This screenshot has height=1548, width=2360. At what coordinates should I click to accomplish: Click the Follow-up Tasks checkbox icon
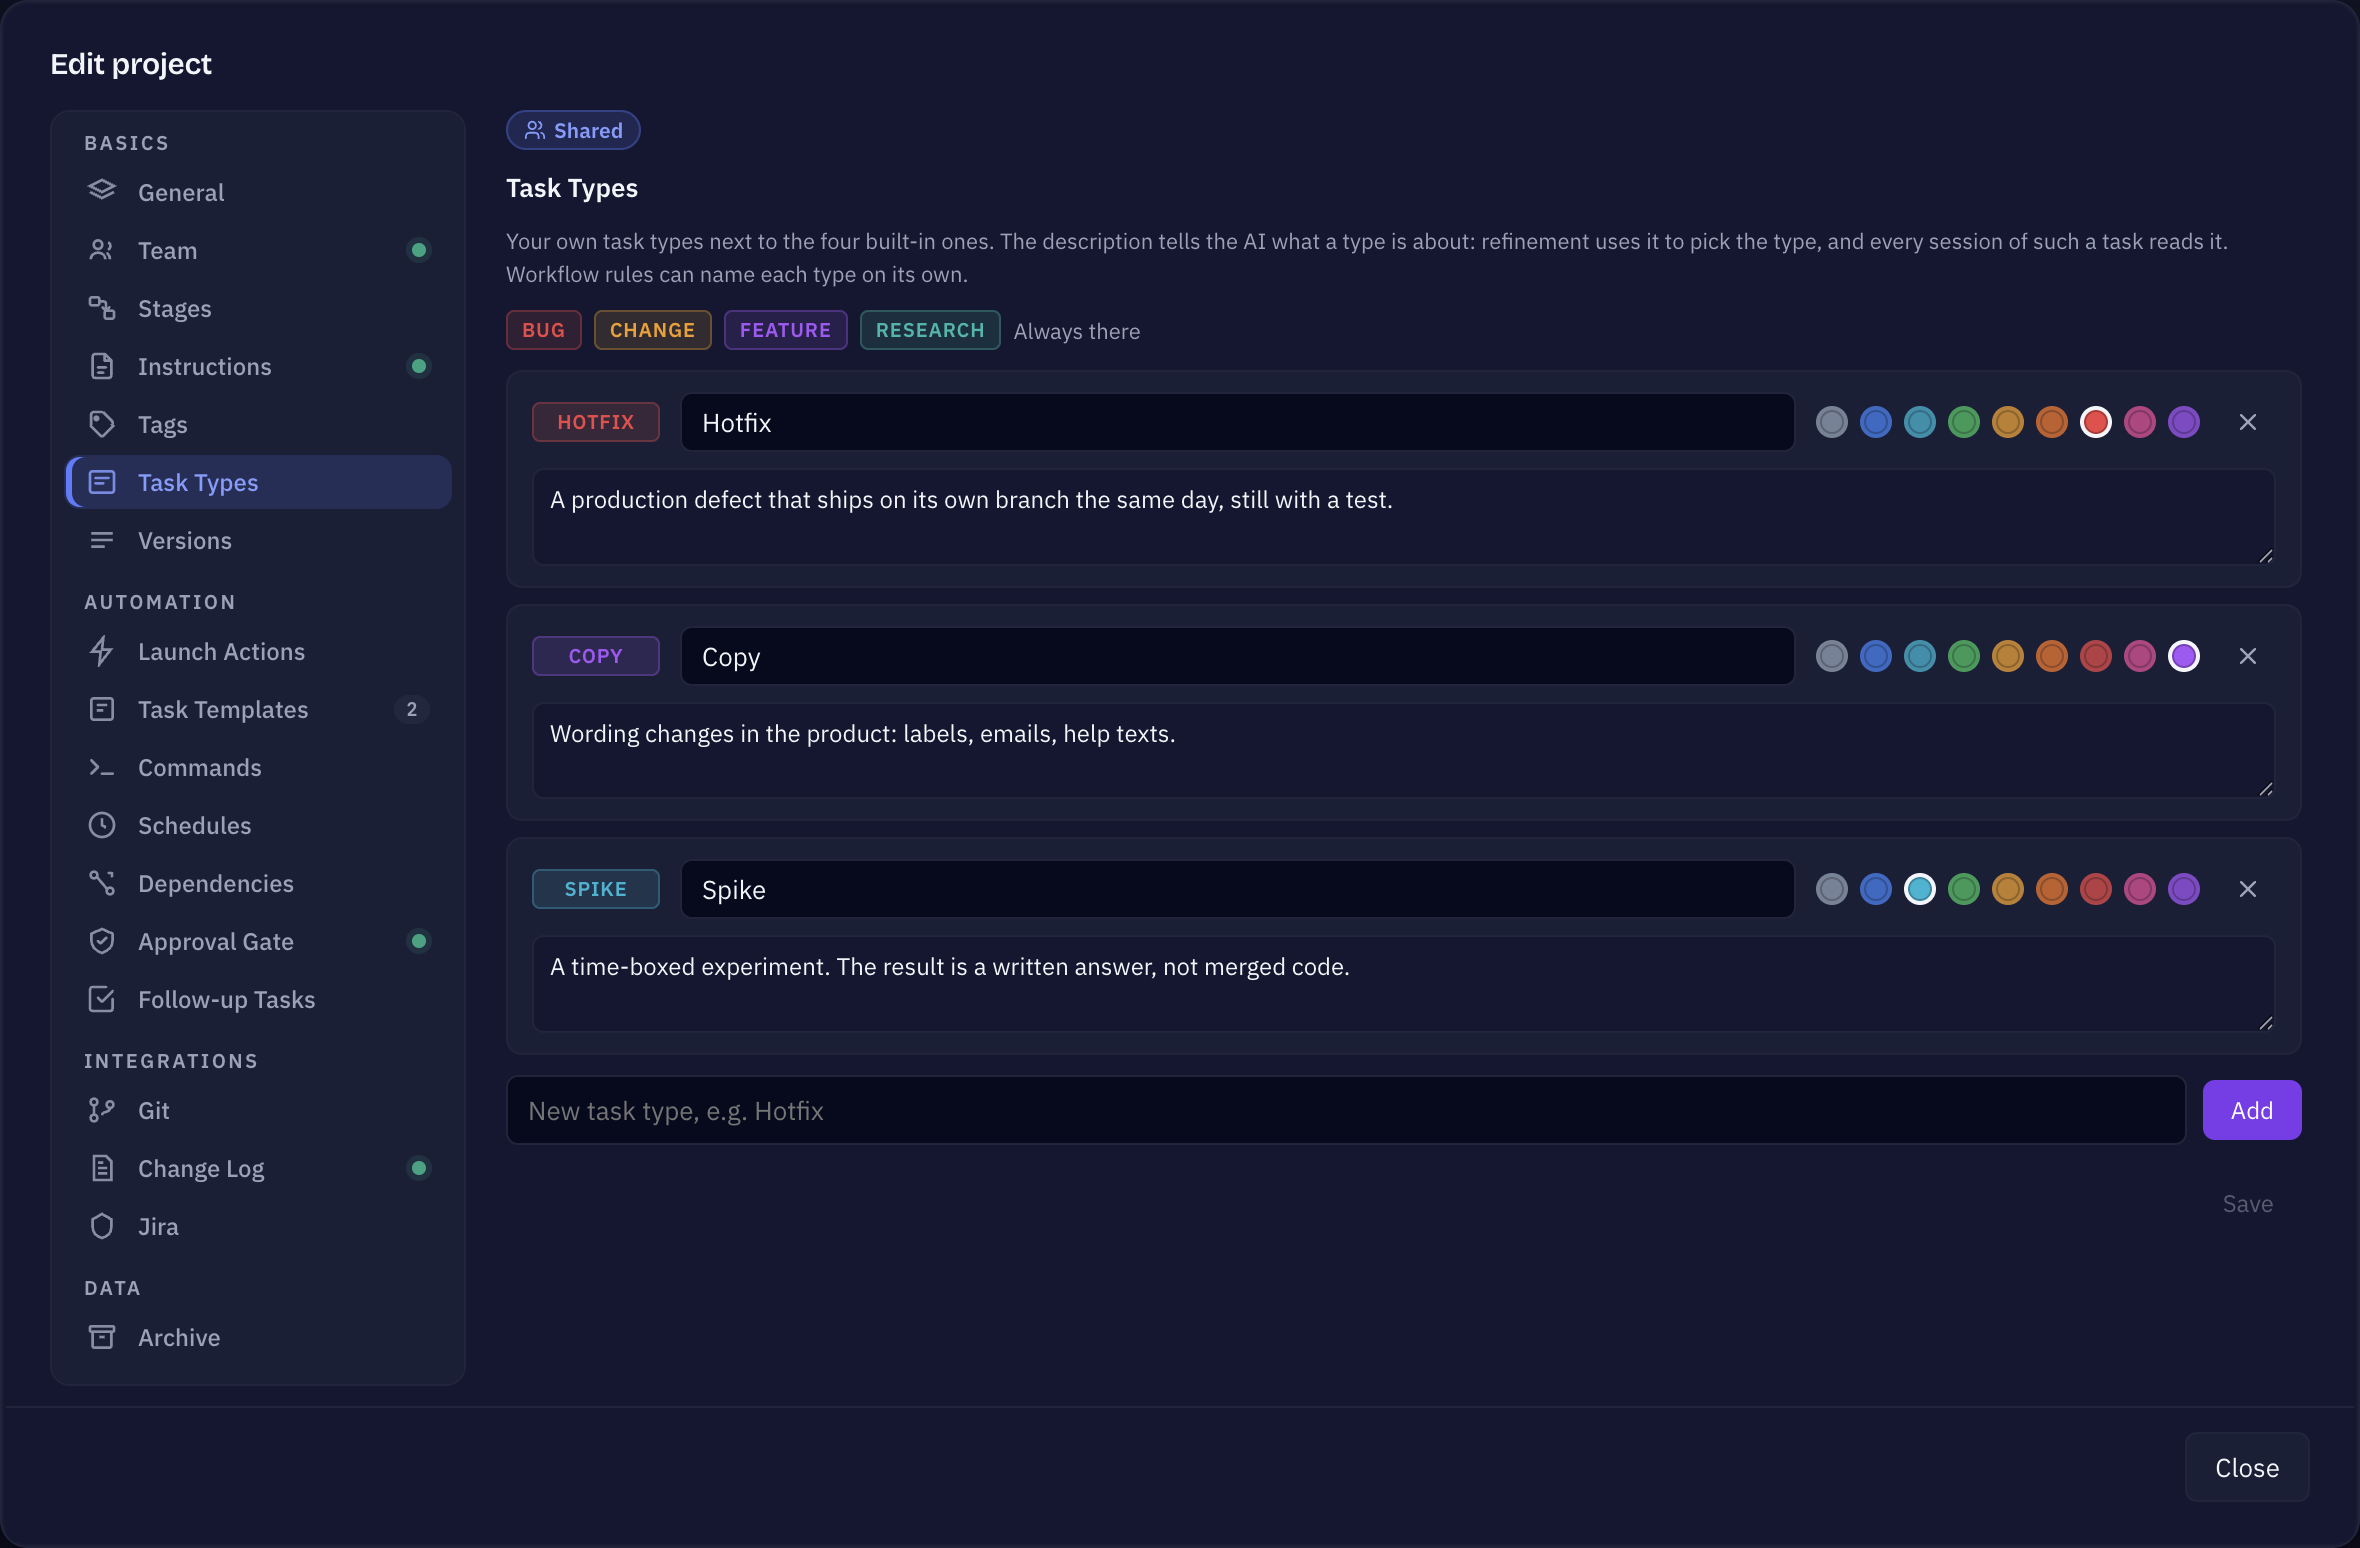pyautogui.click(x=101, y=999)
